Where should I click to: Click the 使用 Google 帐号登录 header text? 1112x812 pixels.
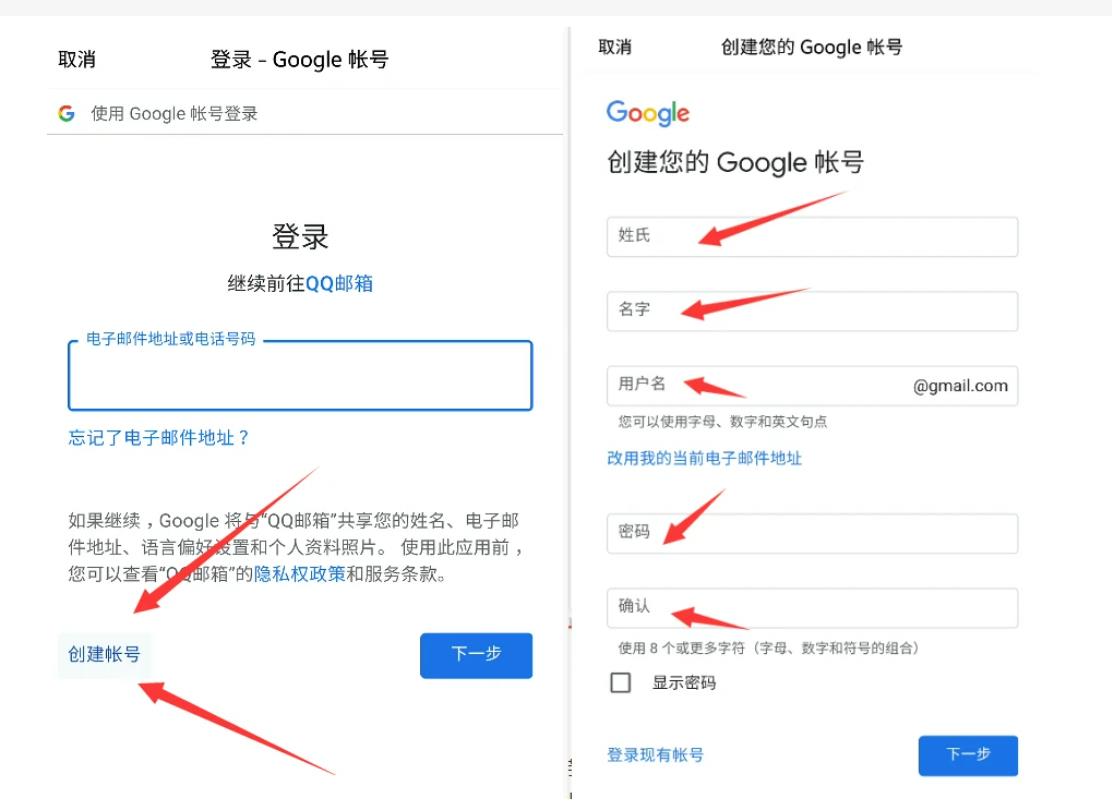coord(174,114)
